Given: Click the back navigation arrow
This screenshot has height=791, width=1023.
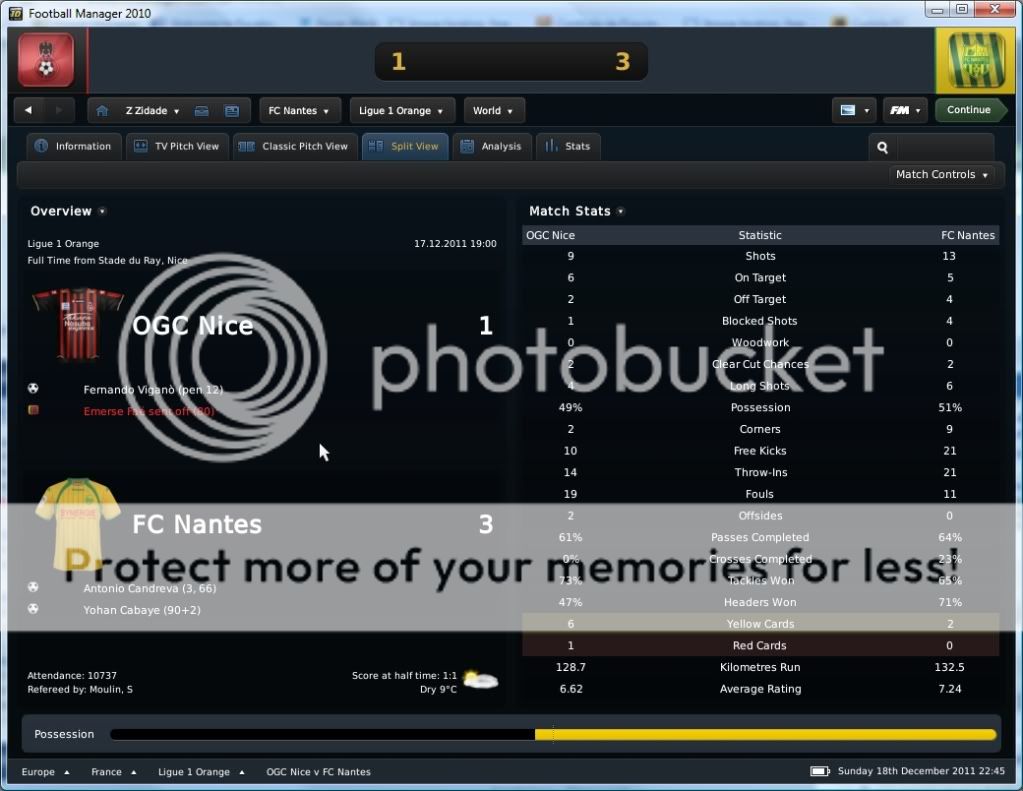Looking at the screenshot, I should pyautogui.click(x=29, y=111).
